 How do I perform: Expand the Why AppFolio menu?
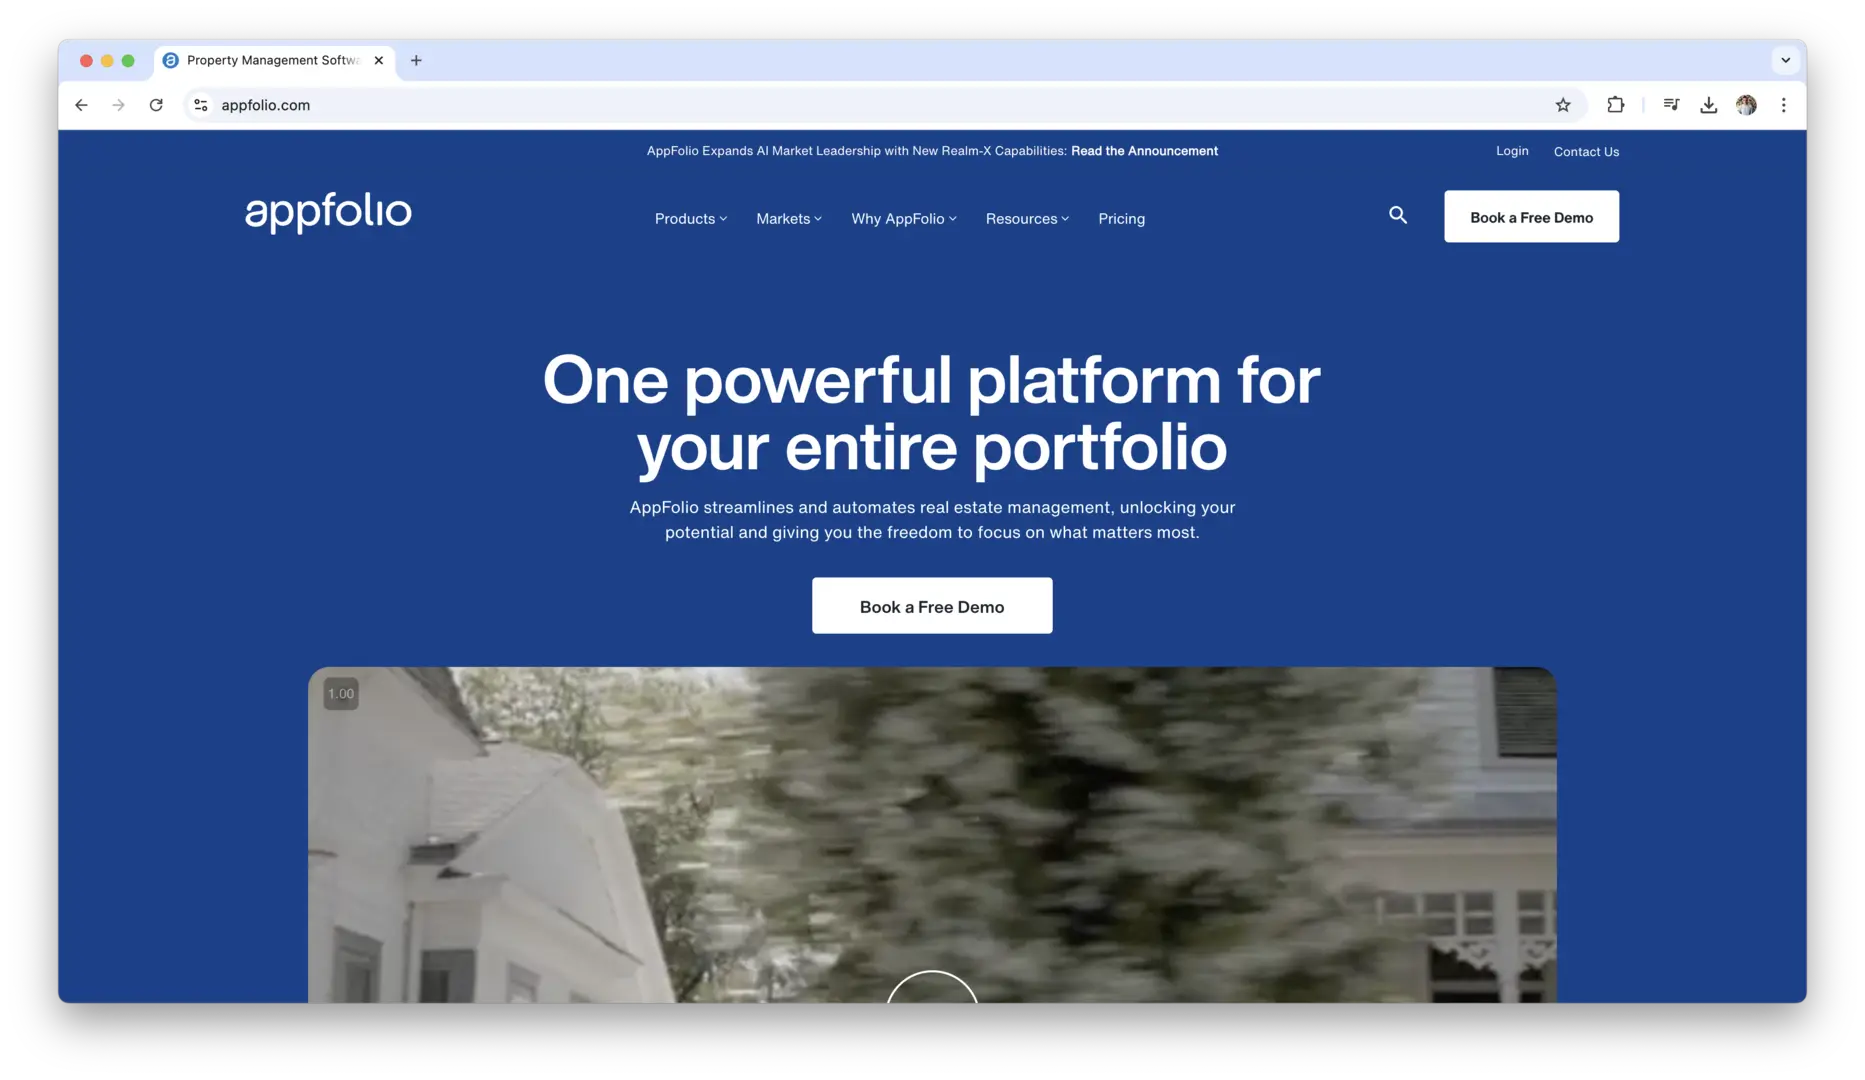(x=904, y=219)
